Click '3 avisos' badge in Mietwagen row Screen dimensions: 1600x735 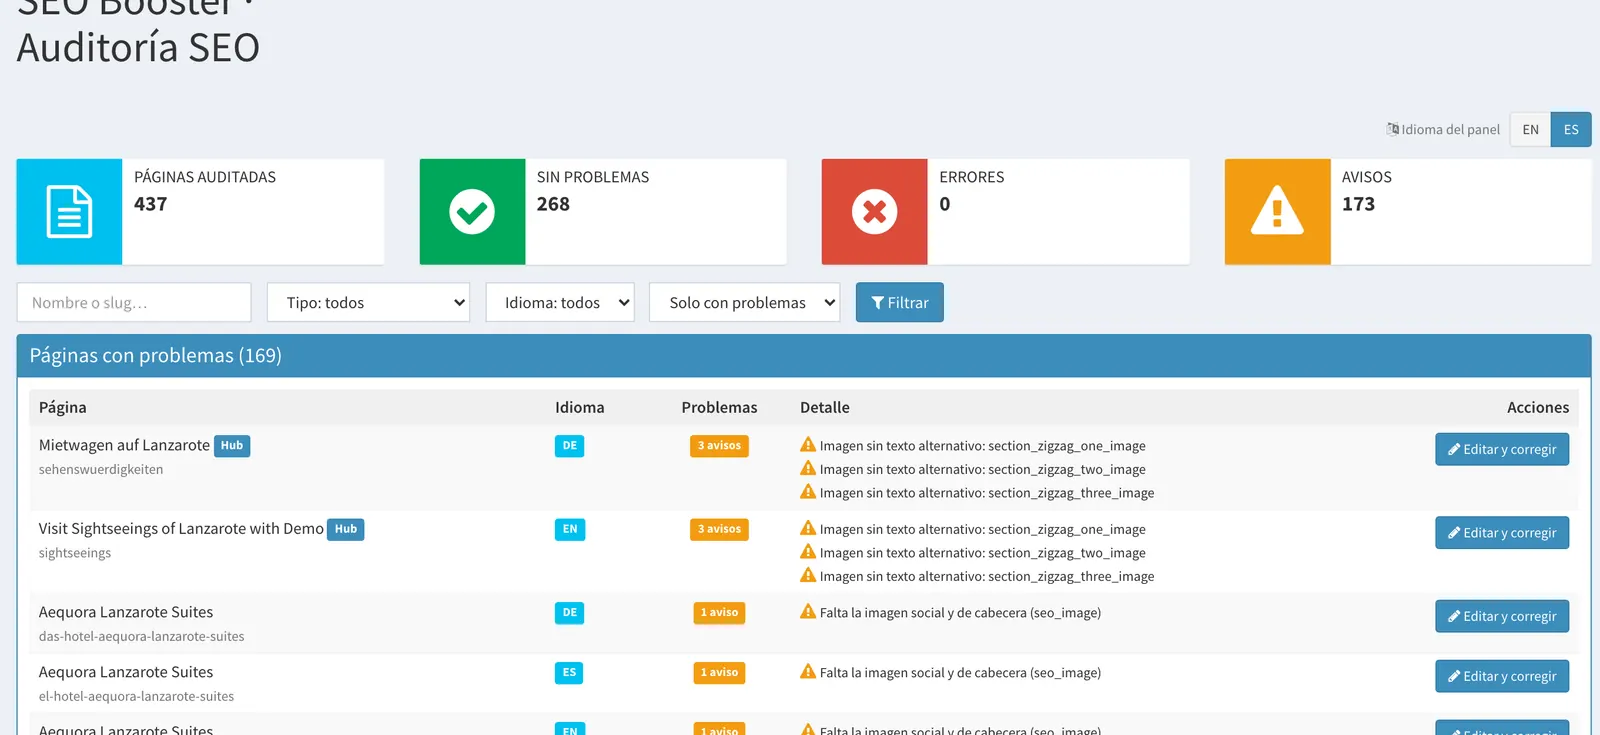click(719, 446)
